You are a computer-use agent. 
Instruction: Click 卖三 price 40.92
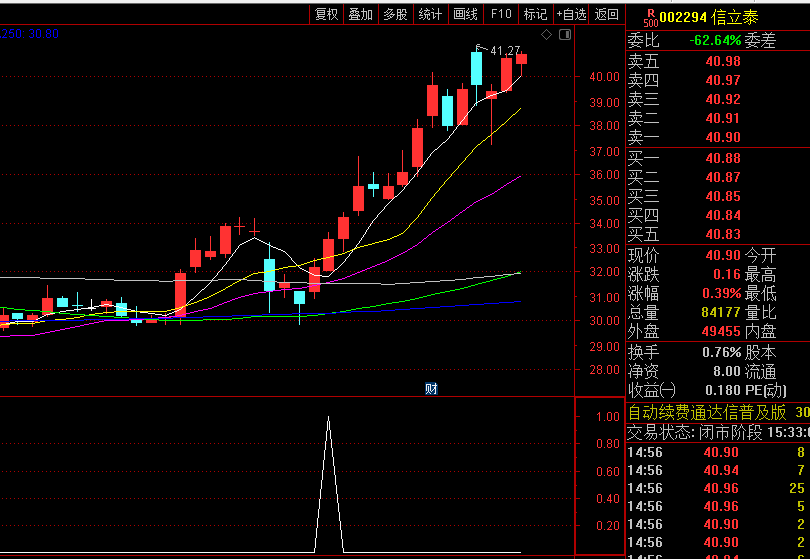coord(723,99)
